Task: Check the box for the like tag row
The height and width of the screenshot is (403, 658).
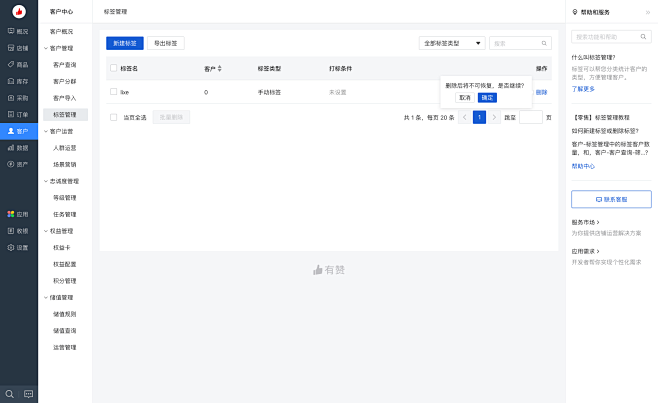Action: (114, 92)
